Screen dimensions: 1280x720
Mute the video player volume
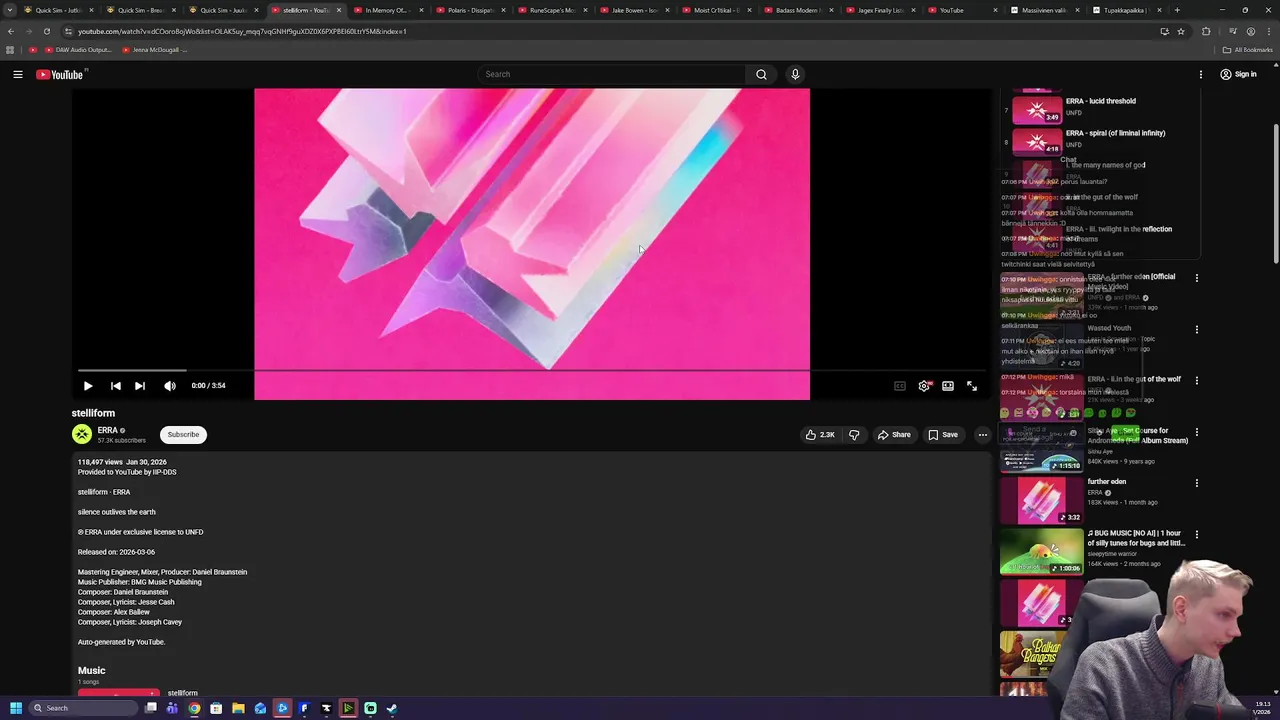click(x=170, y=386)
